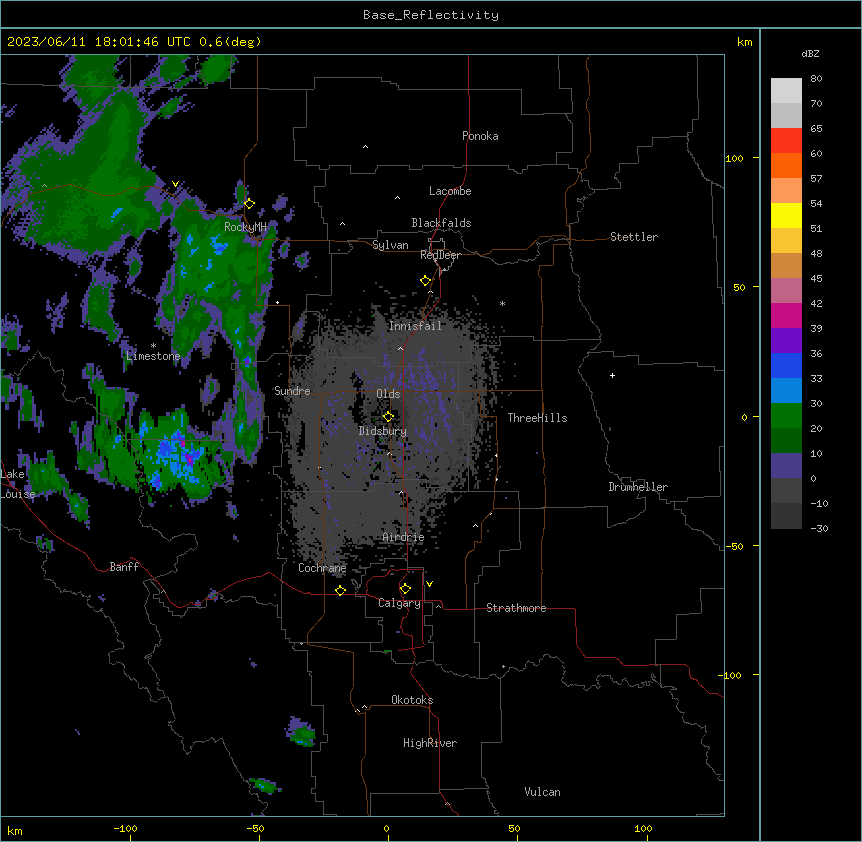This screenshot has width=862, height=842.
Task: Click the white asterisk east of Innisfail
Action: [502, 303]
